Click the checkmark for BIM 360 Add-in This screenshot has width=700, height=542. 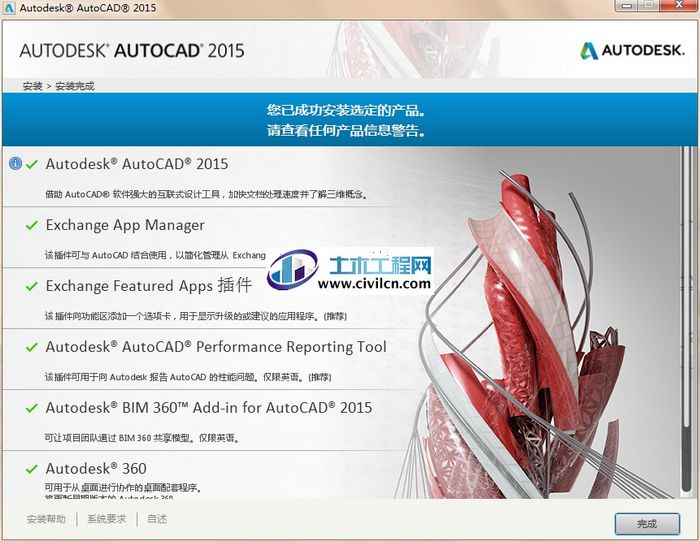tap(32, 408)
